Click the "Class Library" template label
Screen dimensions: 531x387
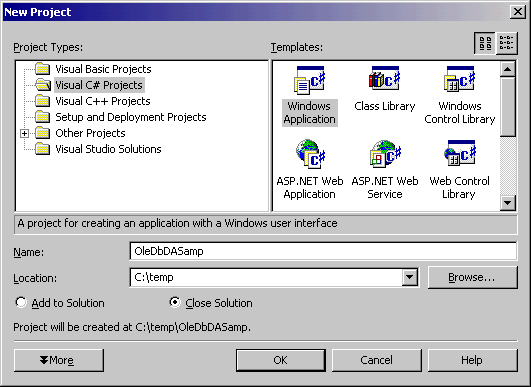point(385,106)
